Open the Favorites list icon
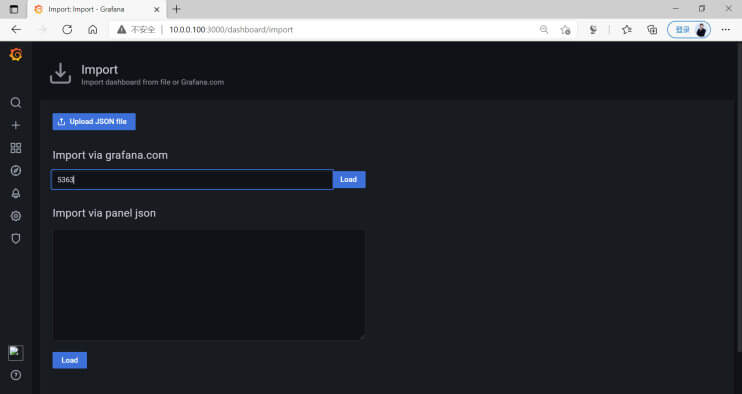742x394 pixels. [x=627, y=30]
